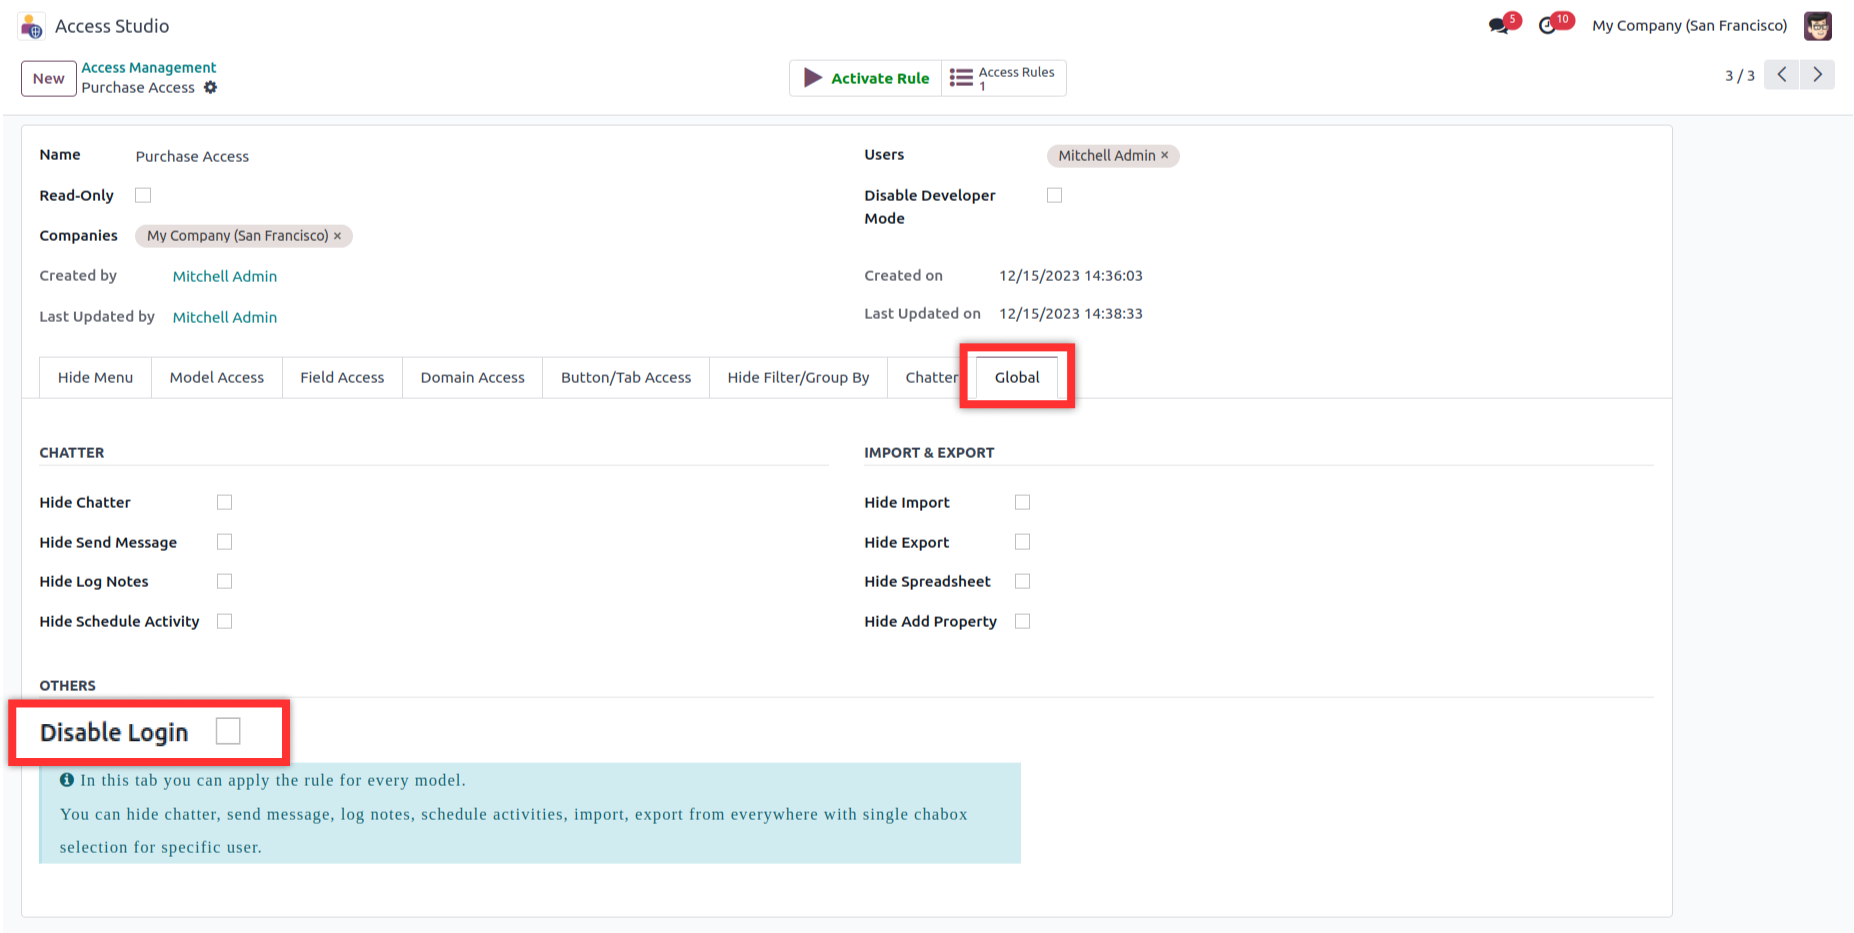1854x933 pixels.
Task: Tick the Hide Export checkbox
Action: pos(1022,542)
